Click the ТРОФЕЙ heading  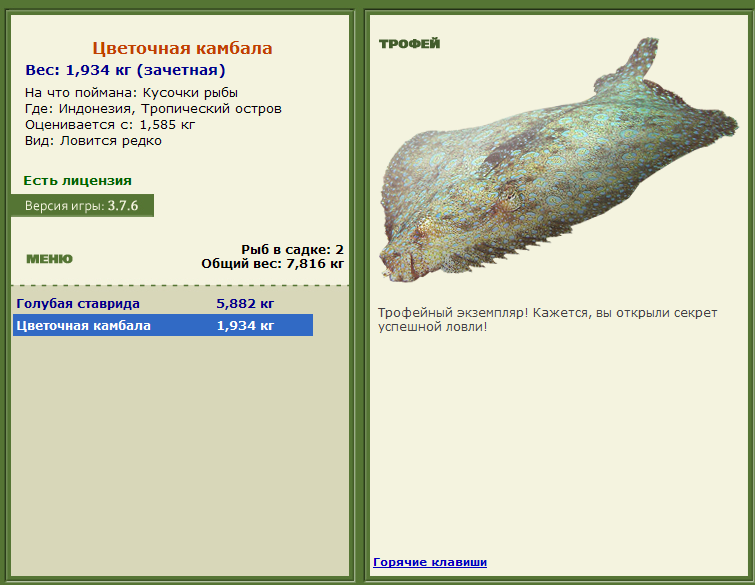coord(410,44)
